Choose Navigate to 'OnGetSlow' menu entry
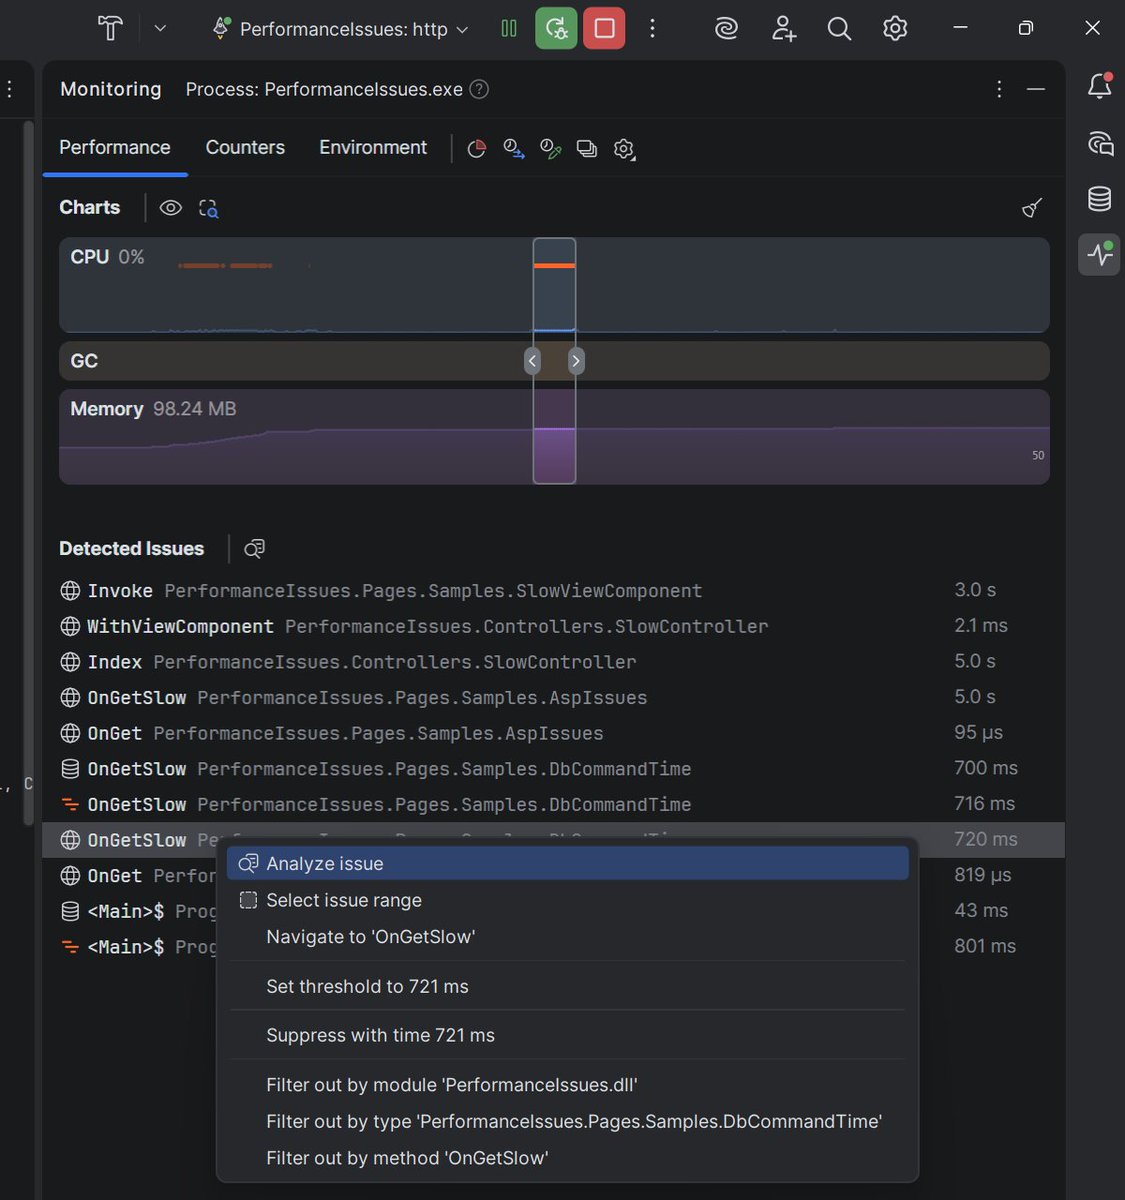The width and height of the screenshot is (1125, 1200). tap(567, 937)
